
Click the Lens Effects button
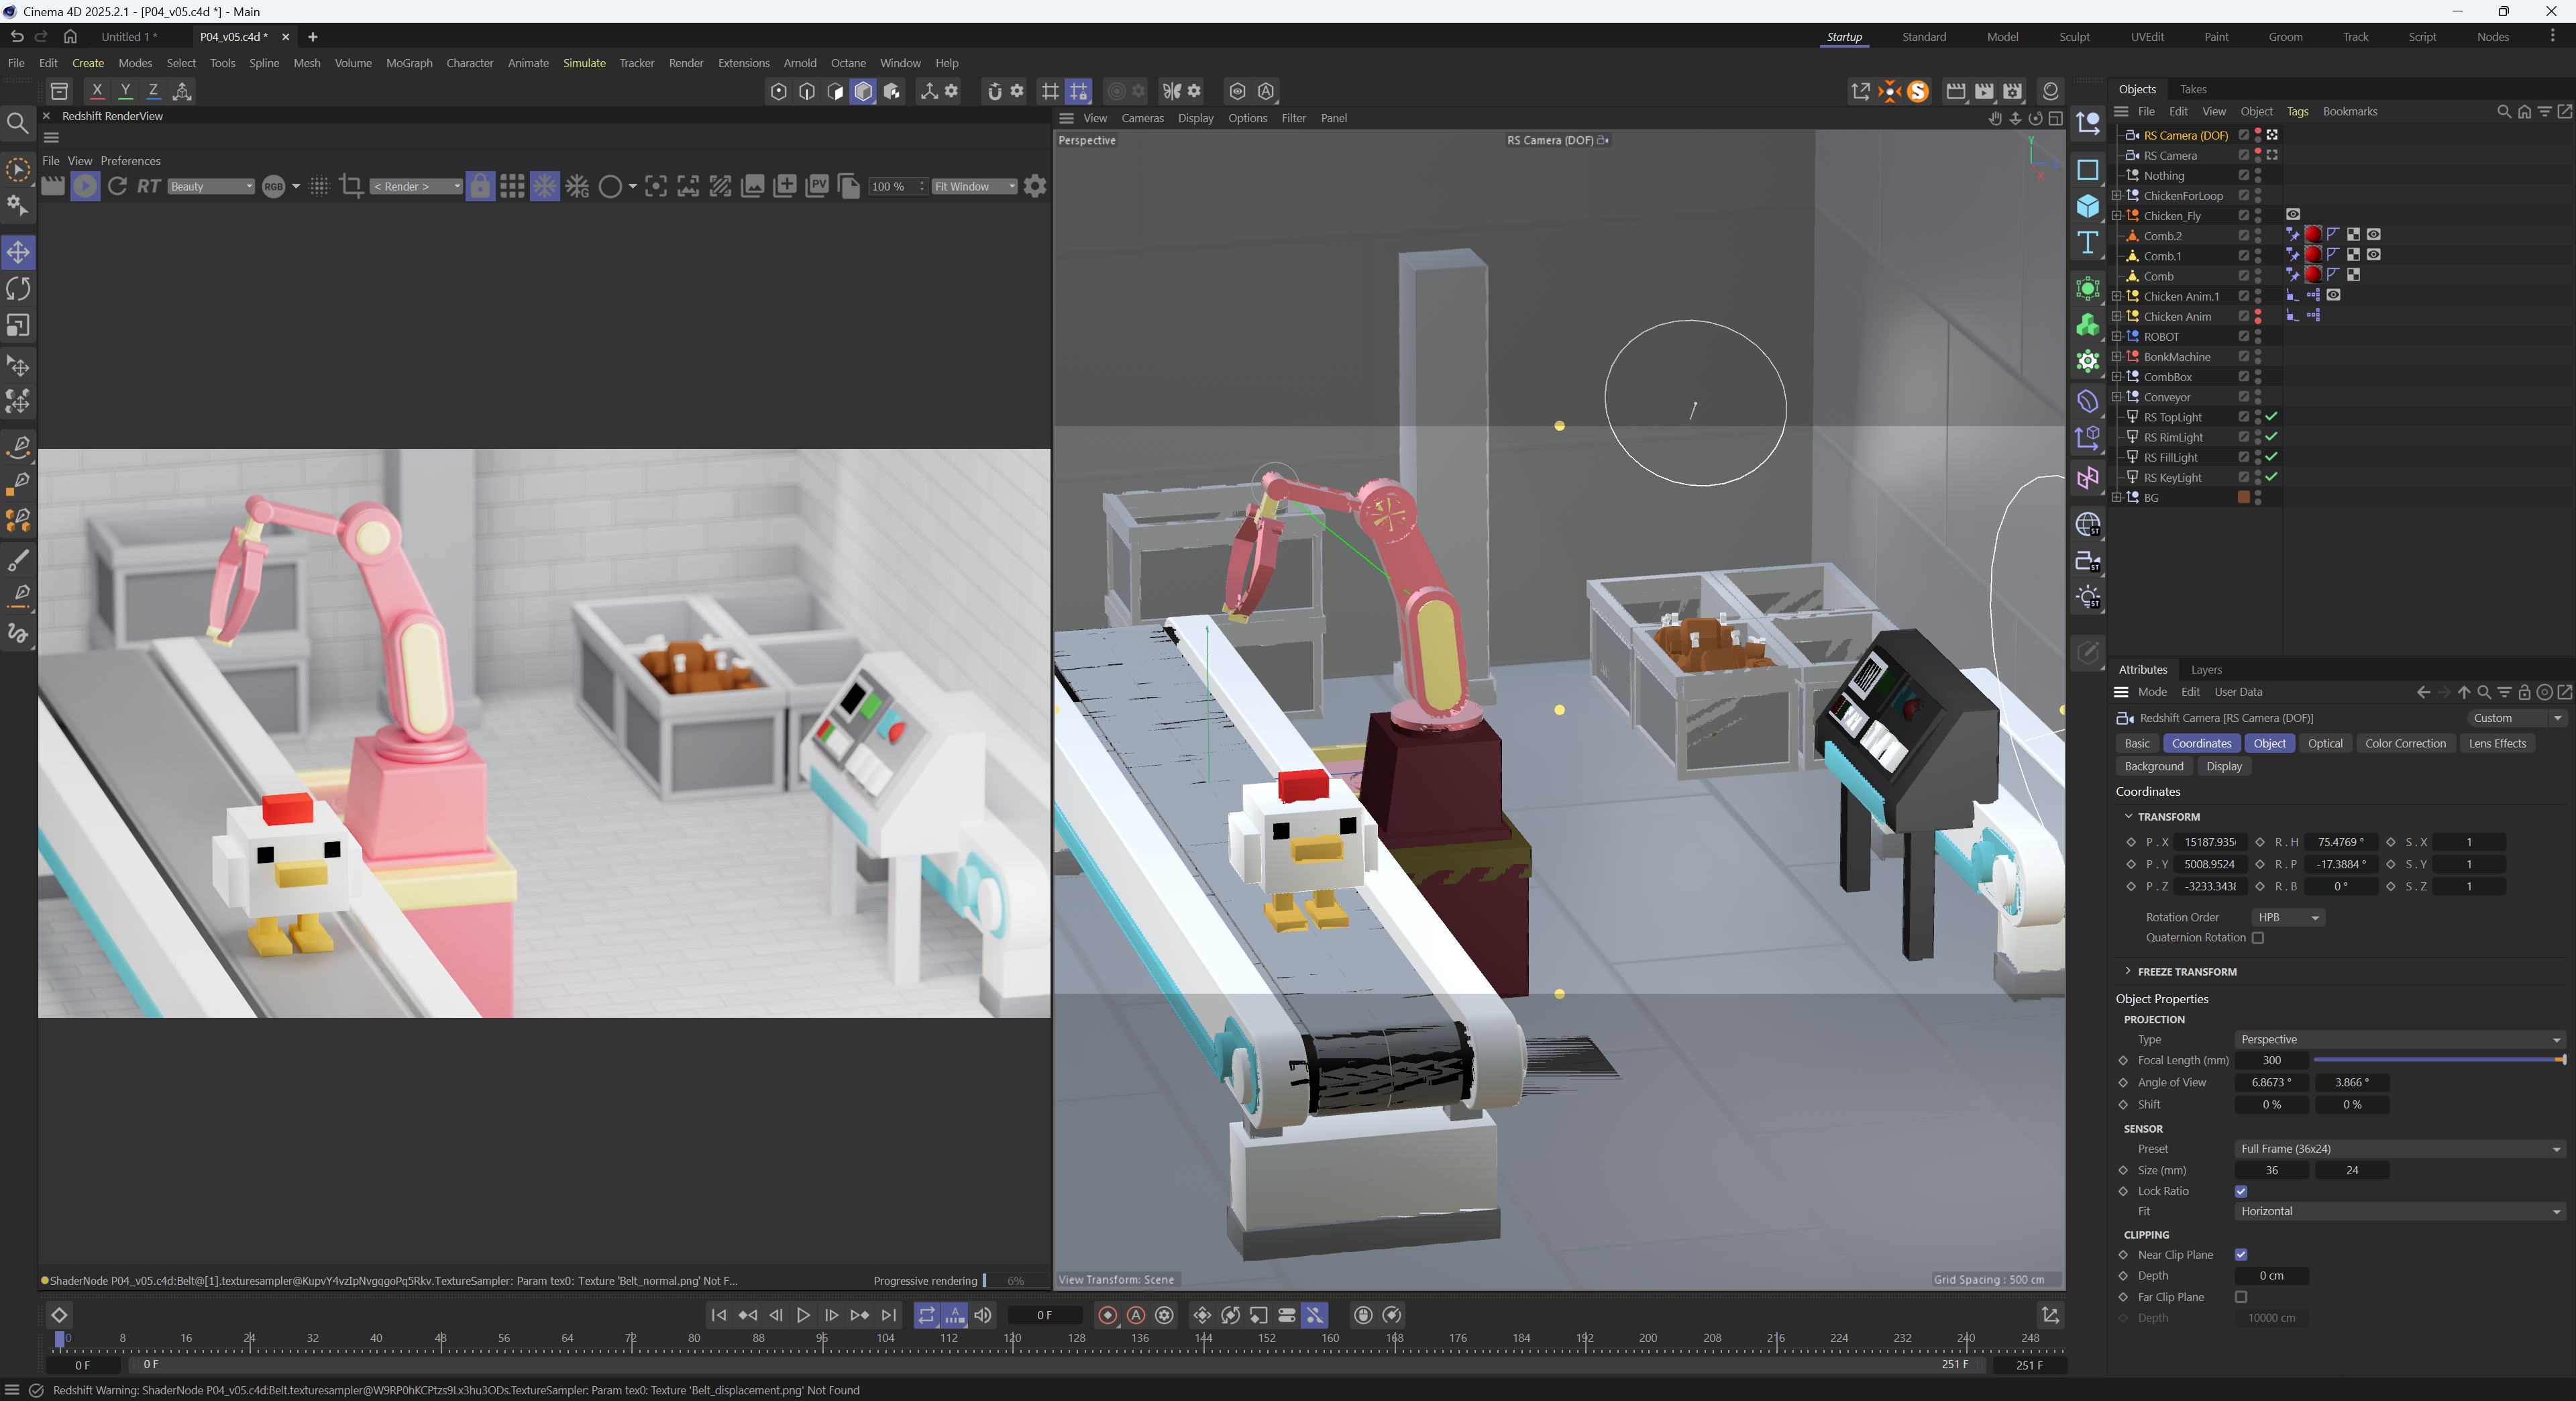pos(2497,743)
